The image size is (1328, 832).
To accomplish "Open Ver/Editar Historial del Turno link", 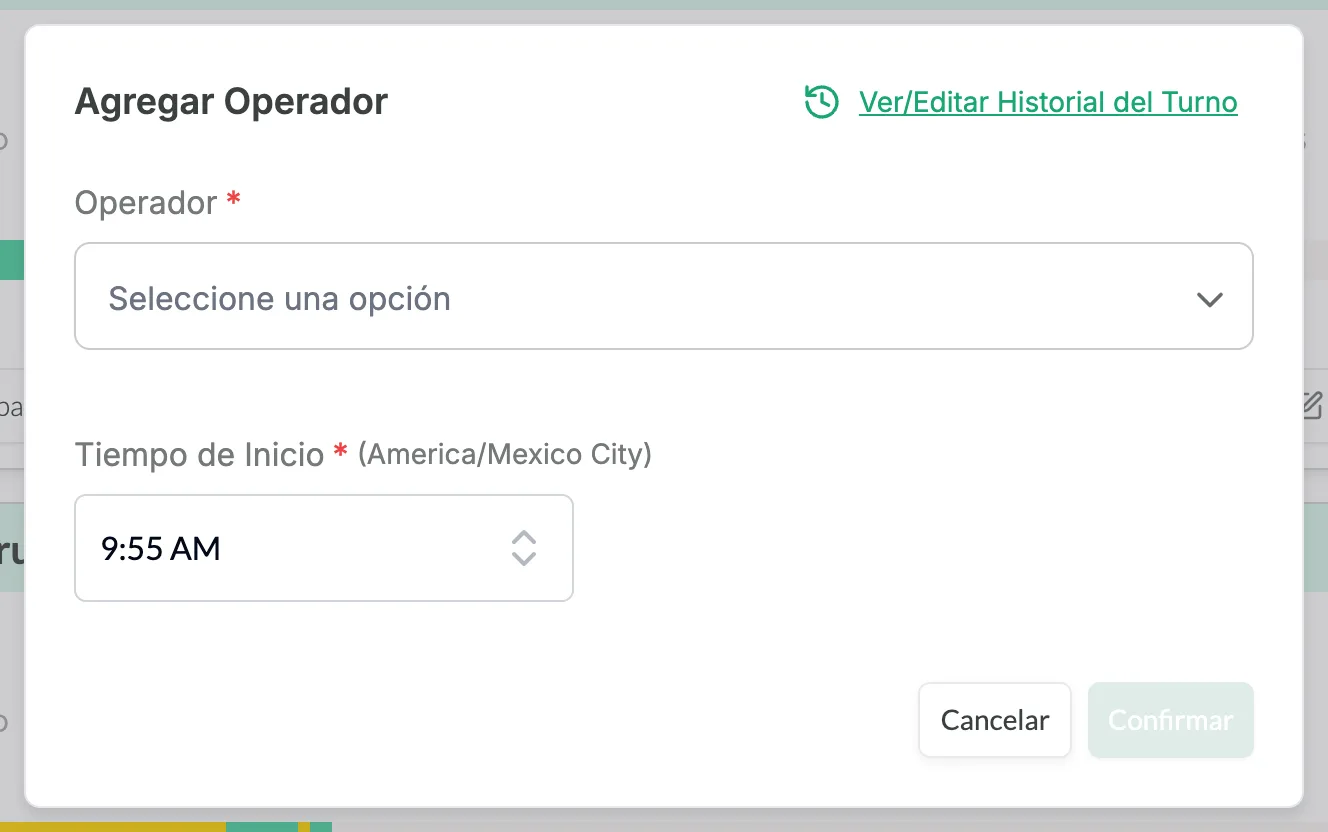I will [x=1048, y=102].
